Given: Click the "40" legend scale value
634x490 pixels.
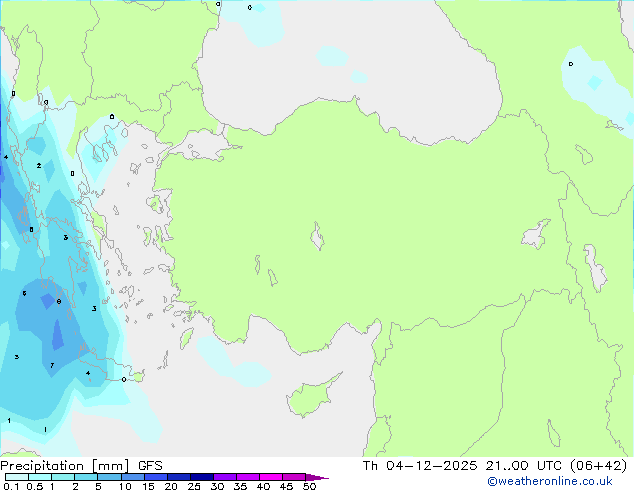Looking at the screenshot, I should (x=263, y=486).
